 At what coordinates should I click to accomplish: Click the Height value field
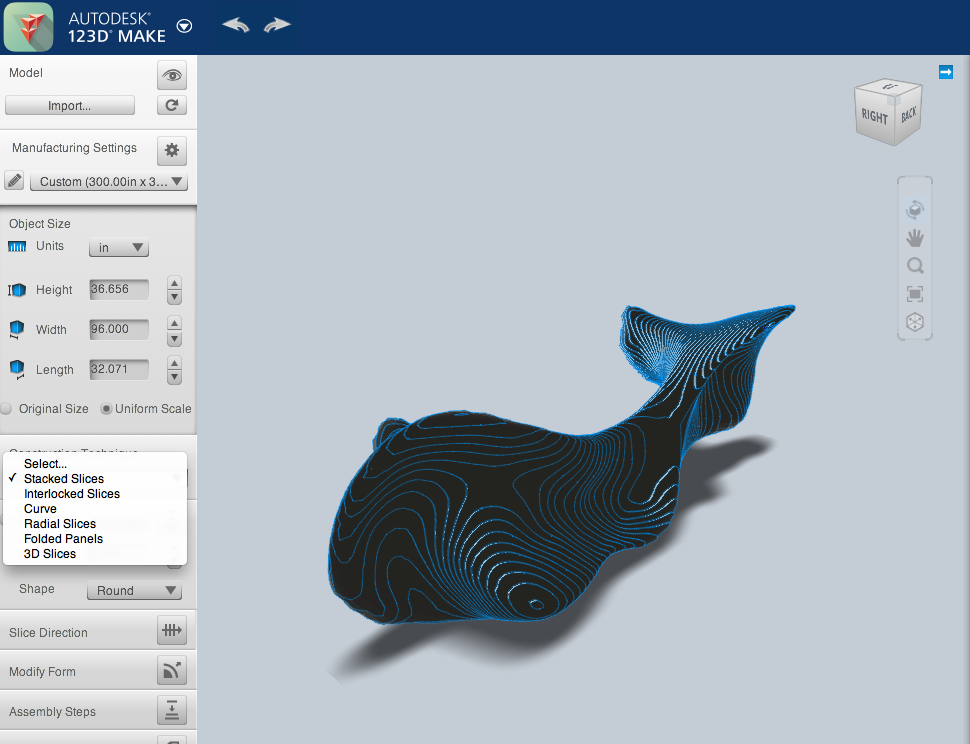tap(119, 289)
